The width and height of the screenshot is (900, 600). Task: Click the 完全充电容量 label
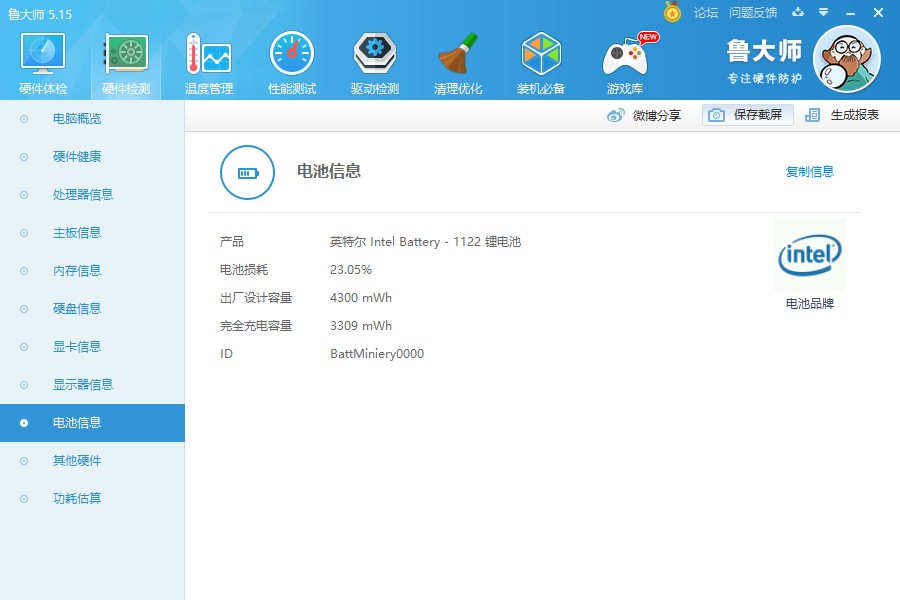coord(256,326)
